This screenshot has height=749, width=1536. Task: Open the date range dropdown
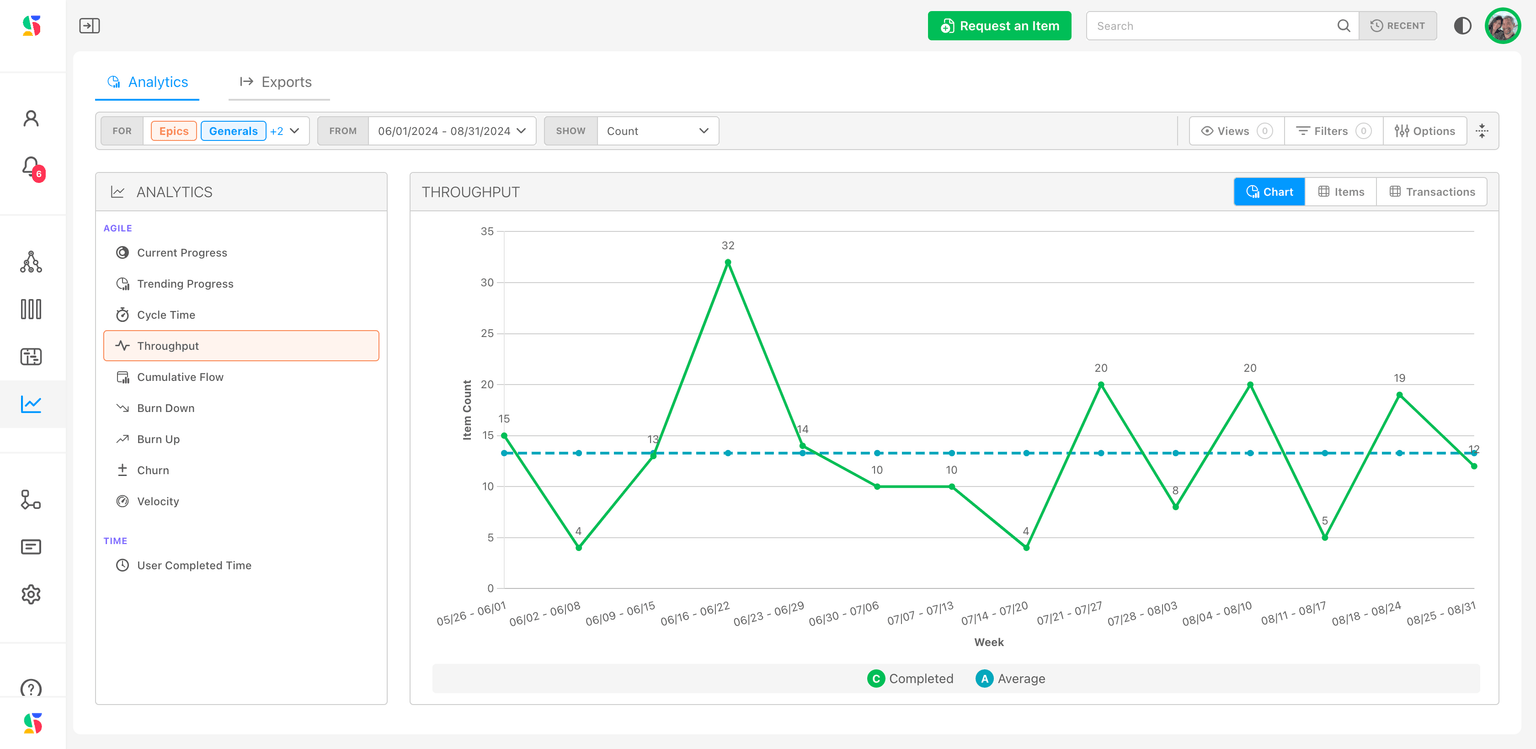click(452, 131)
